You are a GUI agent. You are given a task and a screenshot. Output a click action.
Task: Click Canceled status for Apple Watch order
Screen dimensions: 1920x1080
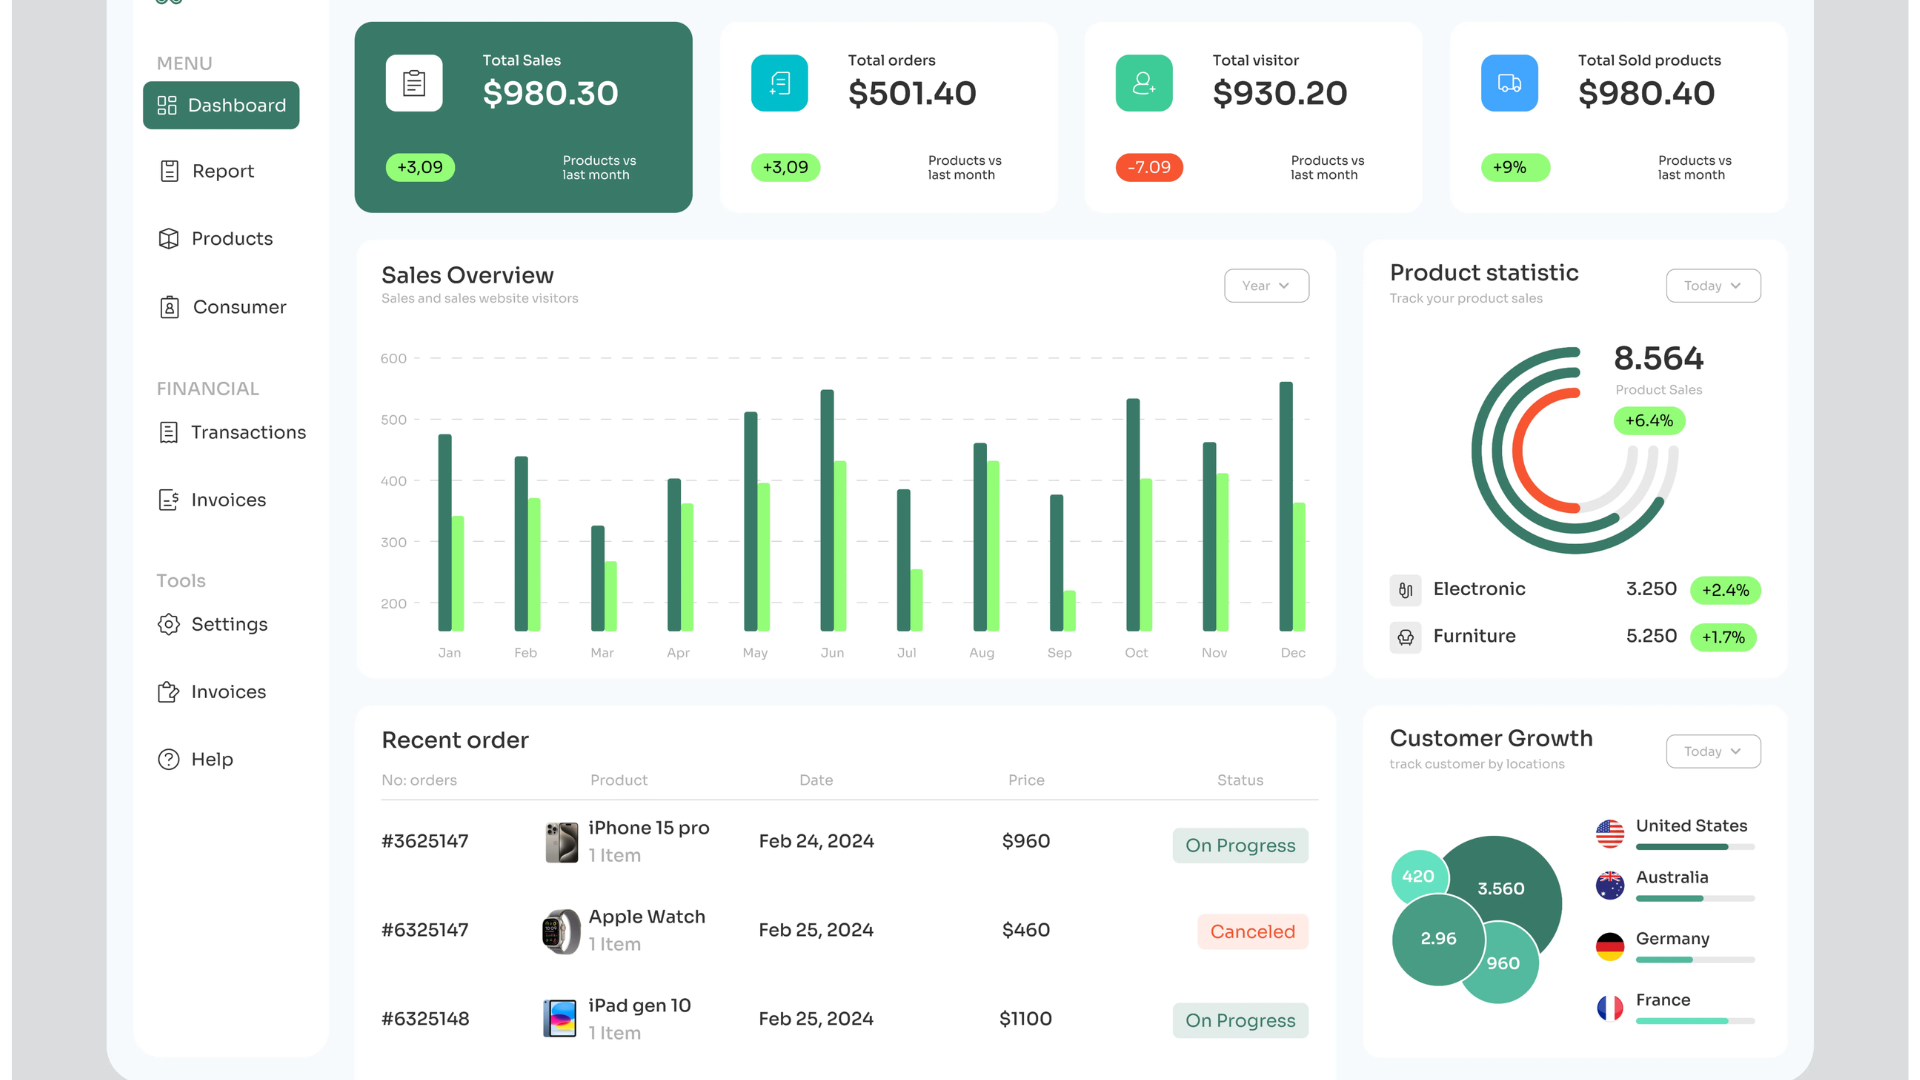tap(1252, 931)
